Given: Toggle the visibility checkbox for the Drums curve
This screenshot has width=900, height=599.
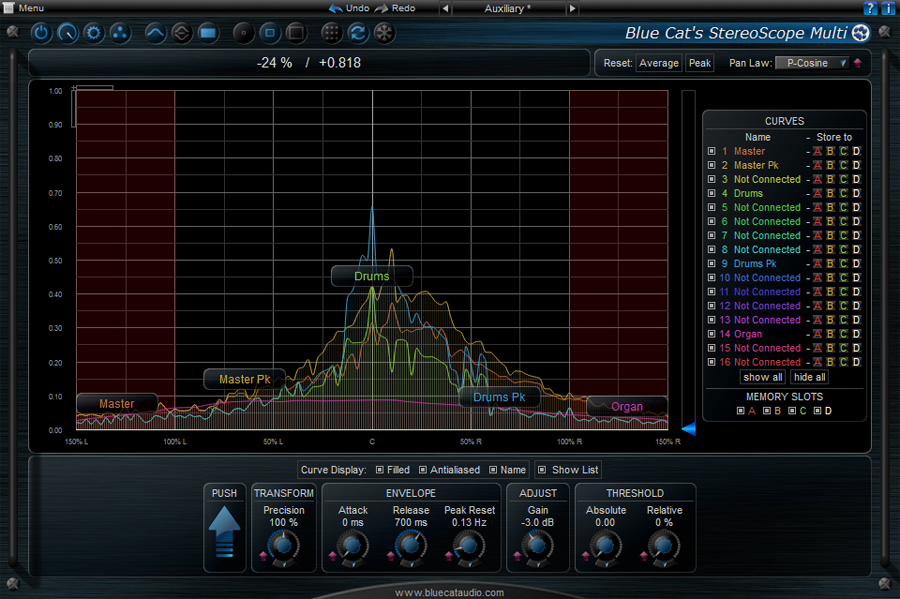Looking at the screenshot, I should click(x=710, y=193).
